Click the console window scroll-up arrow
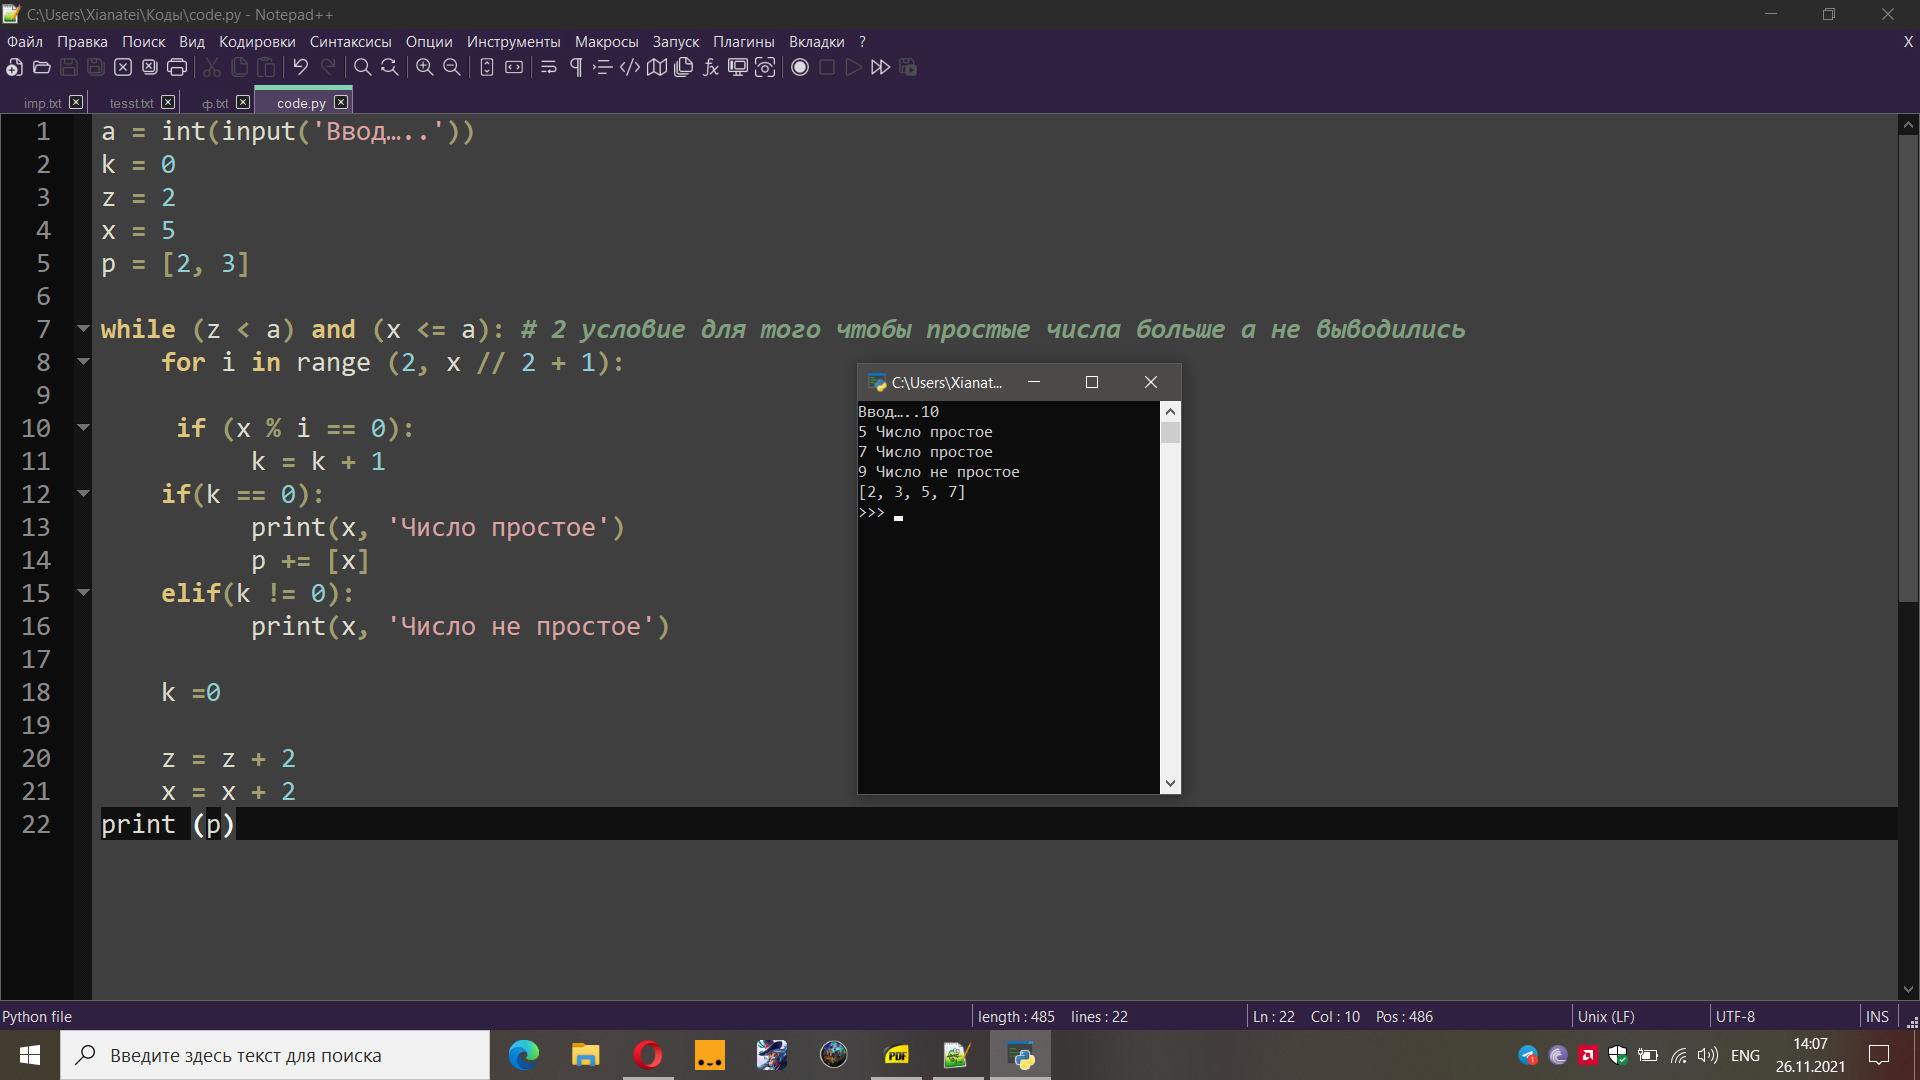 [x=1170, y=412]
